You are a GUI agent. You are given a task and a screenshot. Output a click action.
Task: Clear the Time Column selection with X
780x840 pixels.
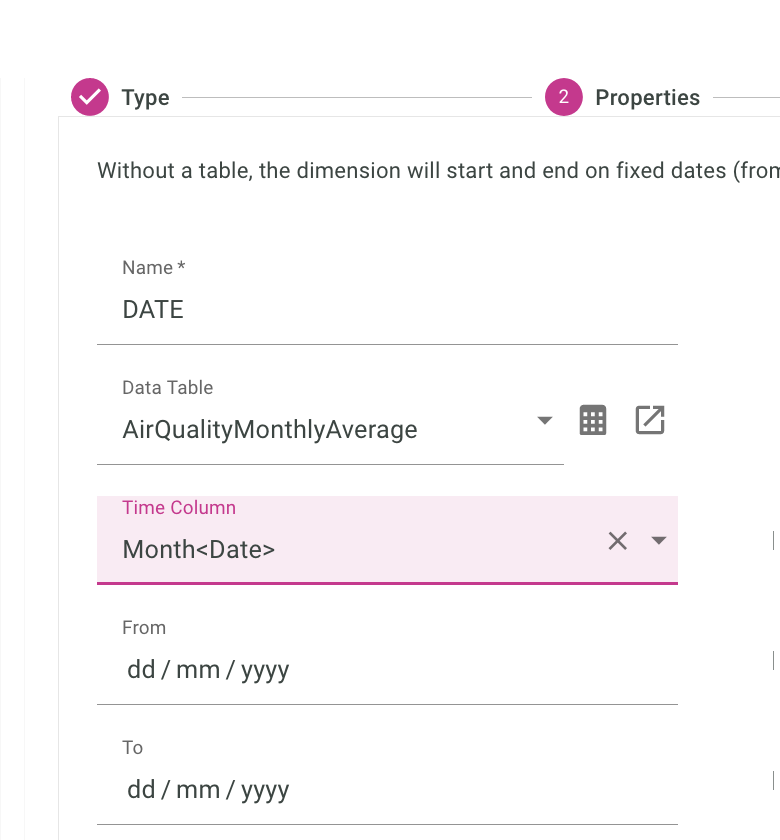(x=618, y=541)
